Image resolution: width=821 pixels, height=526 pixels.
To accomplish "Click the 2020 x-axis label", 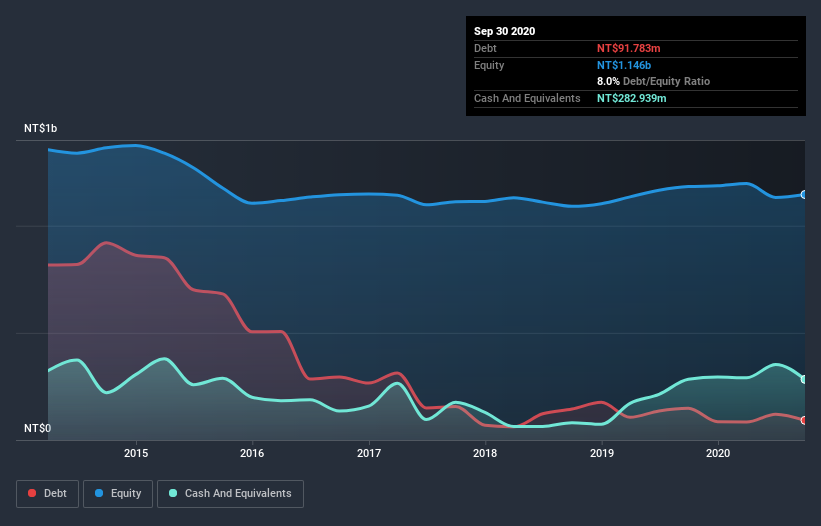I will coord(718,453).
